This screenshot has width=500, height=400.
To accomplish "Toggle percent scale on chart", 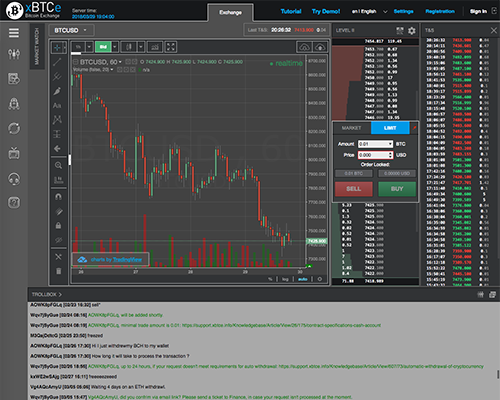I will pos(270,279).
